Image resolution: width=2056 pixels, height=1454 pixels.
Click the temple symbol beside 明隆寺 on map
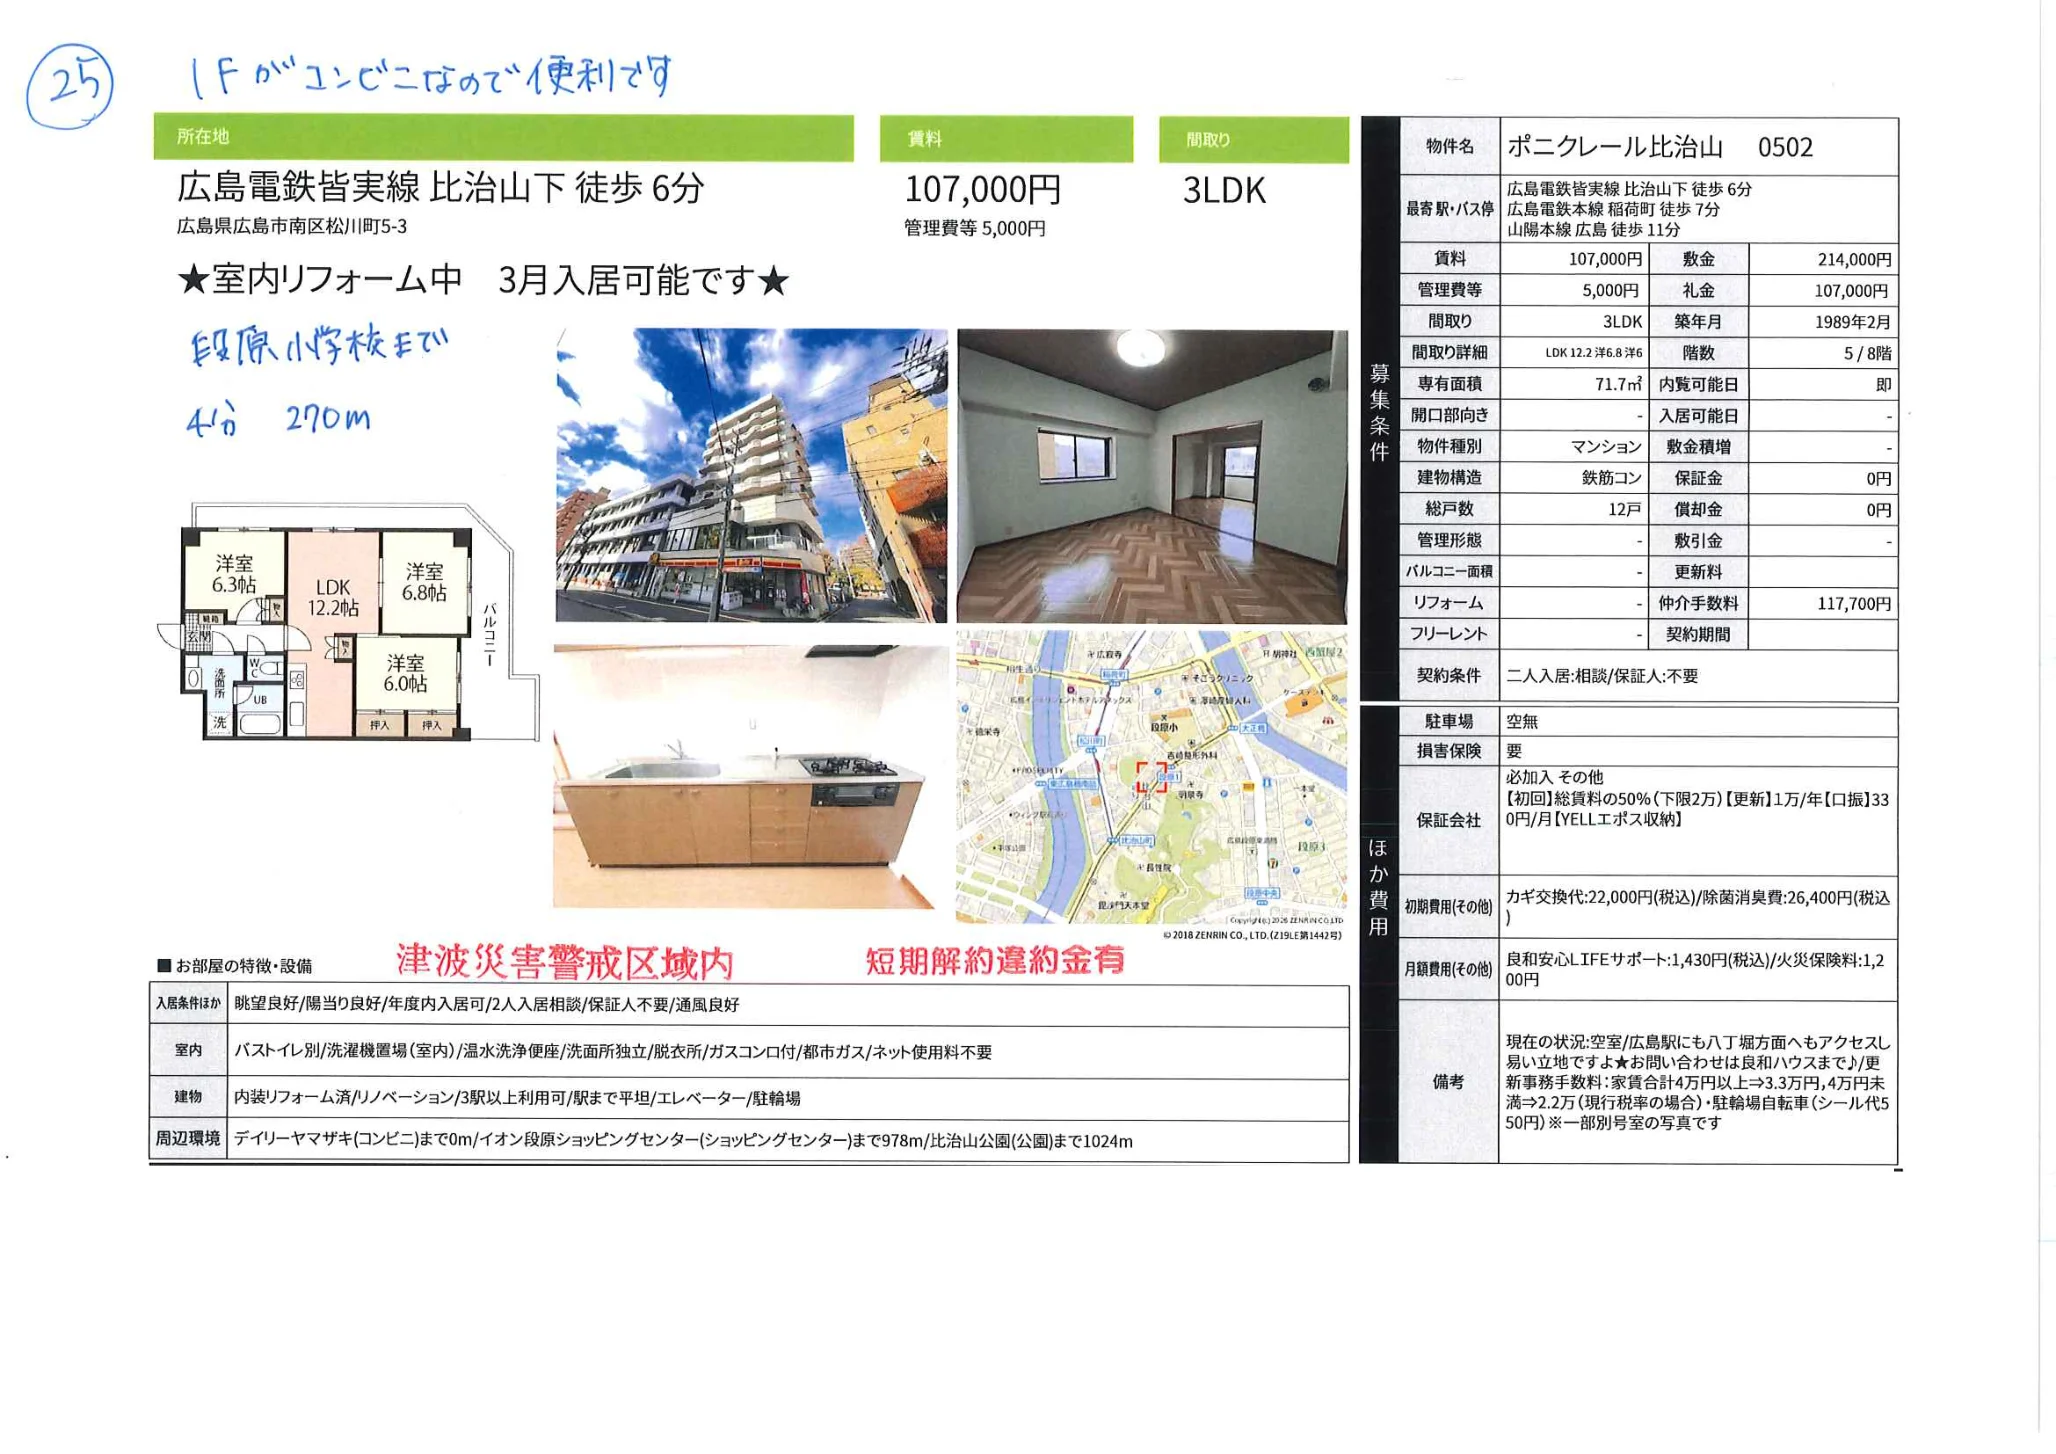(1190, 784)
